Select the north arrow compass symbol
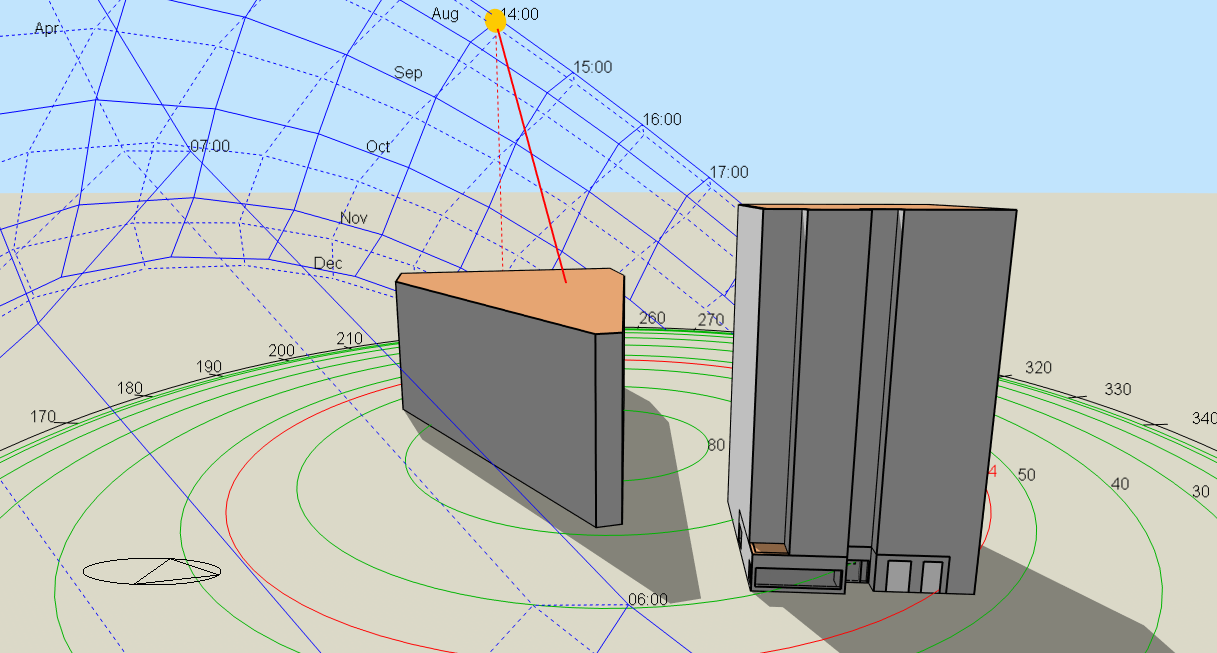The image size is (1217, 653). tap(151, 571)
